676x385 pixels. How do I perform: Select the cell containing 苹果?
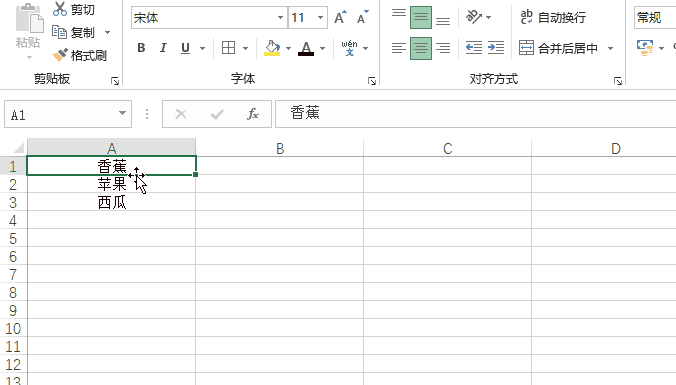click(x=112, y=184)
